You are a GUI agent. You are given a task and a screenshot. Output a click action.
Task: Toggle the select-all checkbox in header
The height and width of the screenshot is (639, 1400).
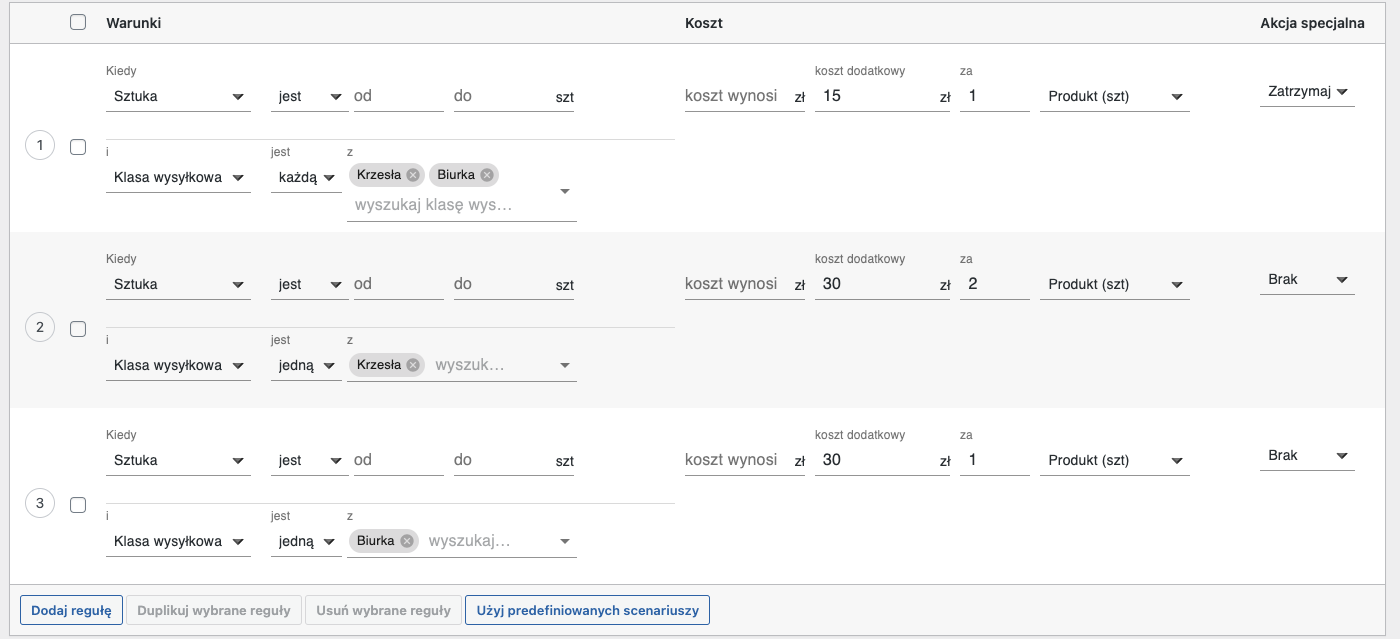point(78,23)
